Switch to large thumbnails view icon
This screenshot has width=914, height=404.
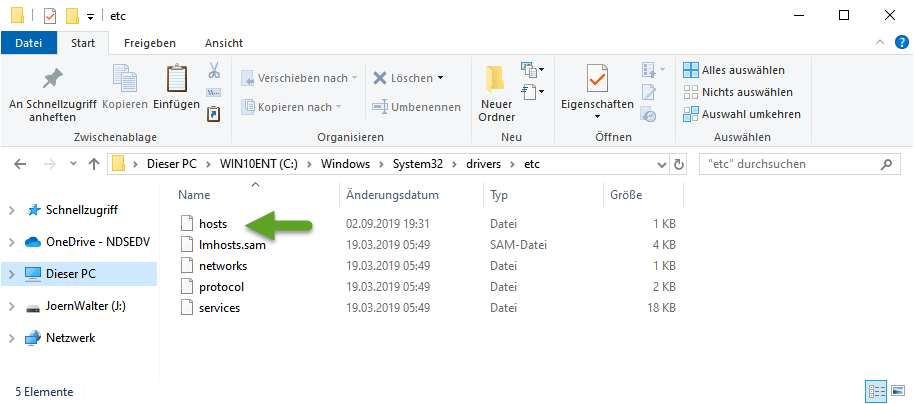click(895, 391)
